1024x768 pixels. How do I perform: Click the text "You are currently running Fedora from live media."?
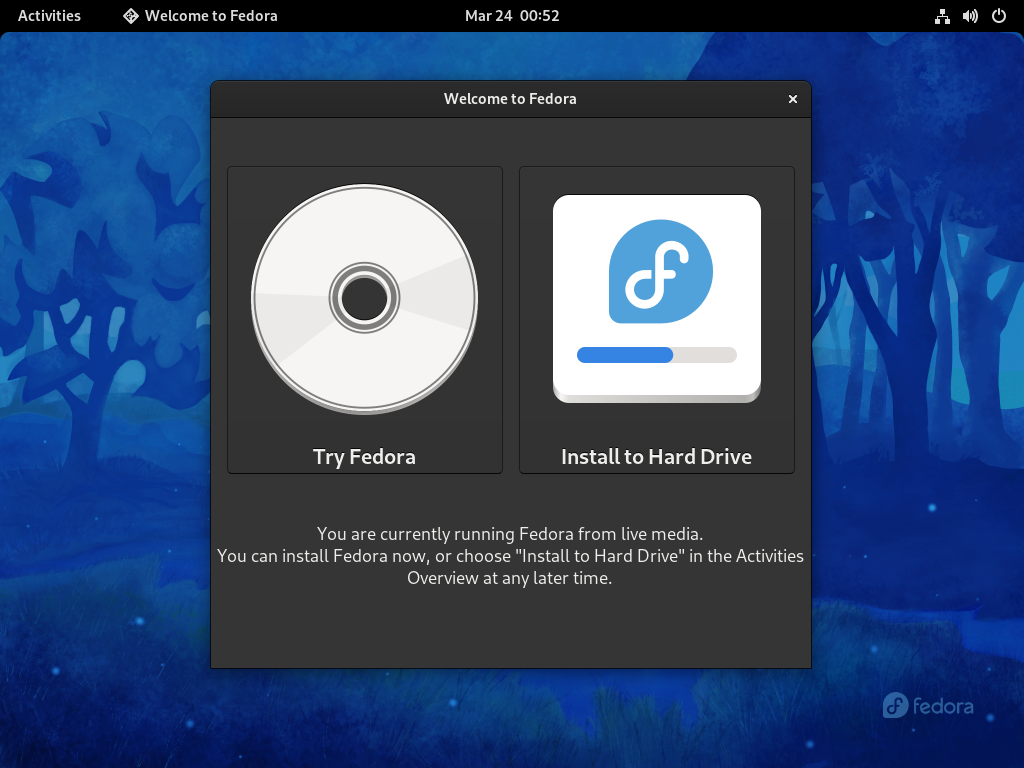(510, 534)
